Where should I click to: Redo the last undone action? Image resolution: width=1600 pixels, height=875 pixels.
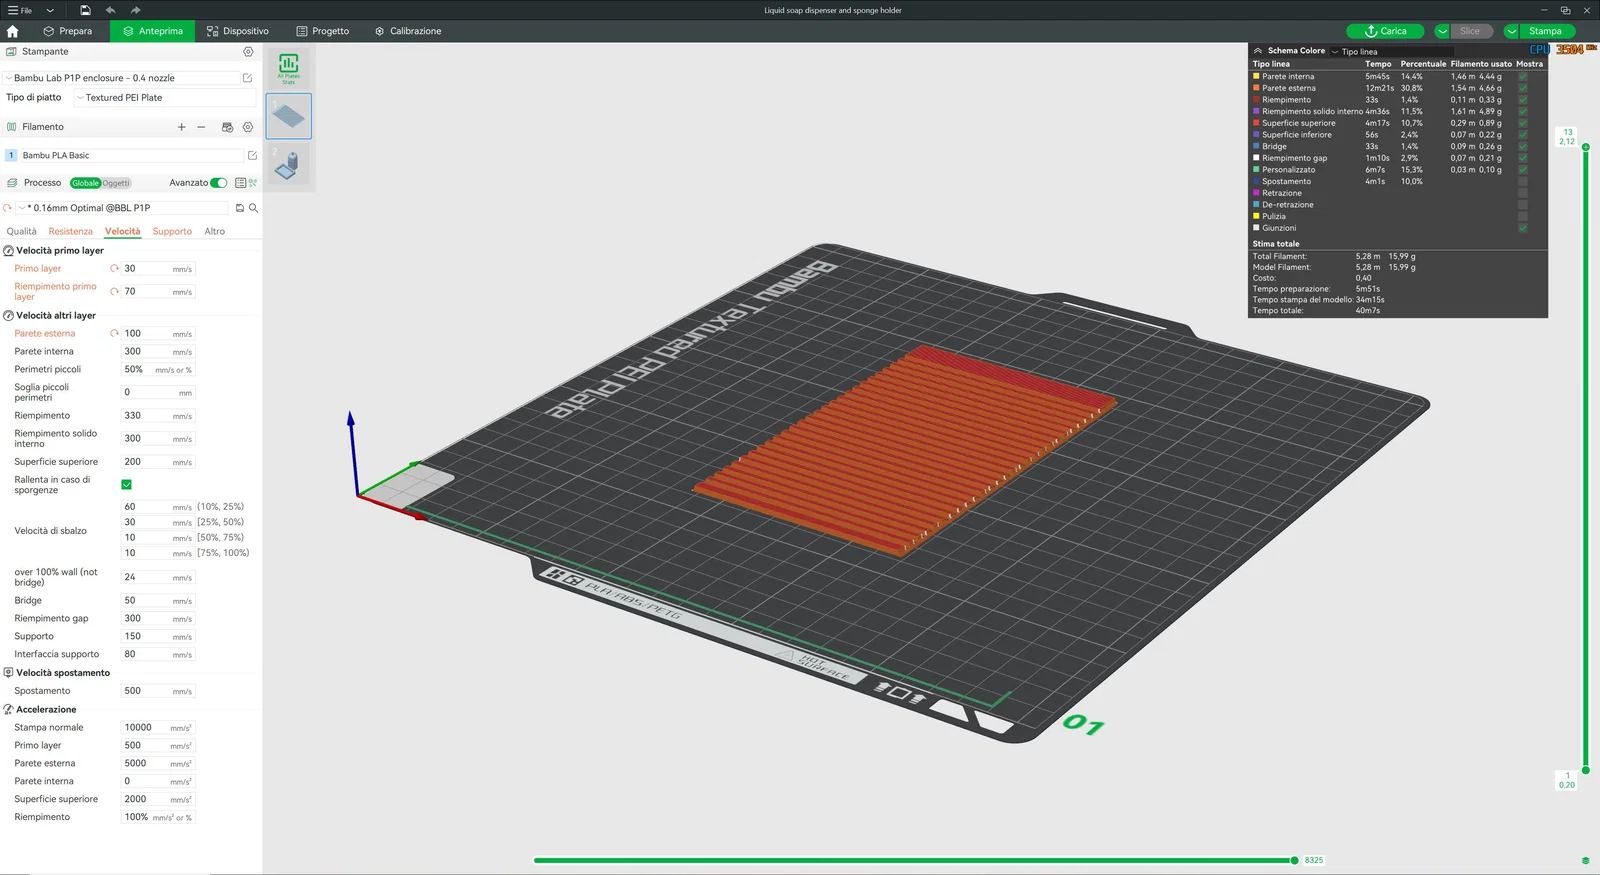pos(136,10)
